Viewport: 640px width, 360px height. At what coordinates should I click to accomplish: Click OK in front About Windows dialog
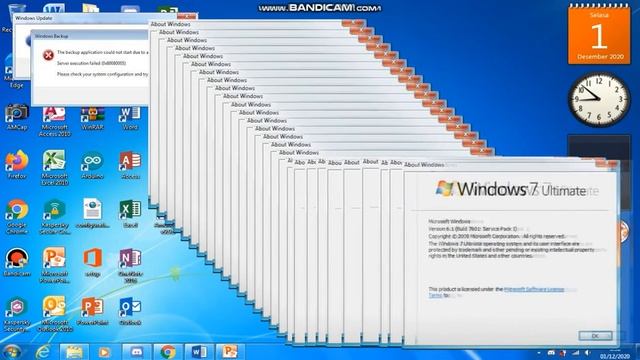pos(595,336)
